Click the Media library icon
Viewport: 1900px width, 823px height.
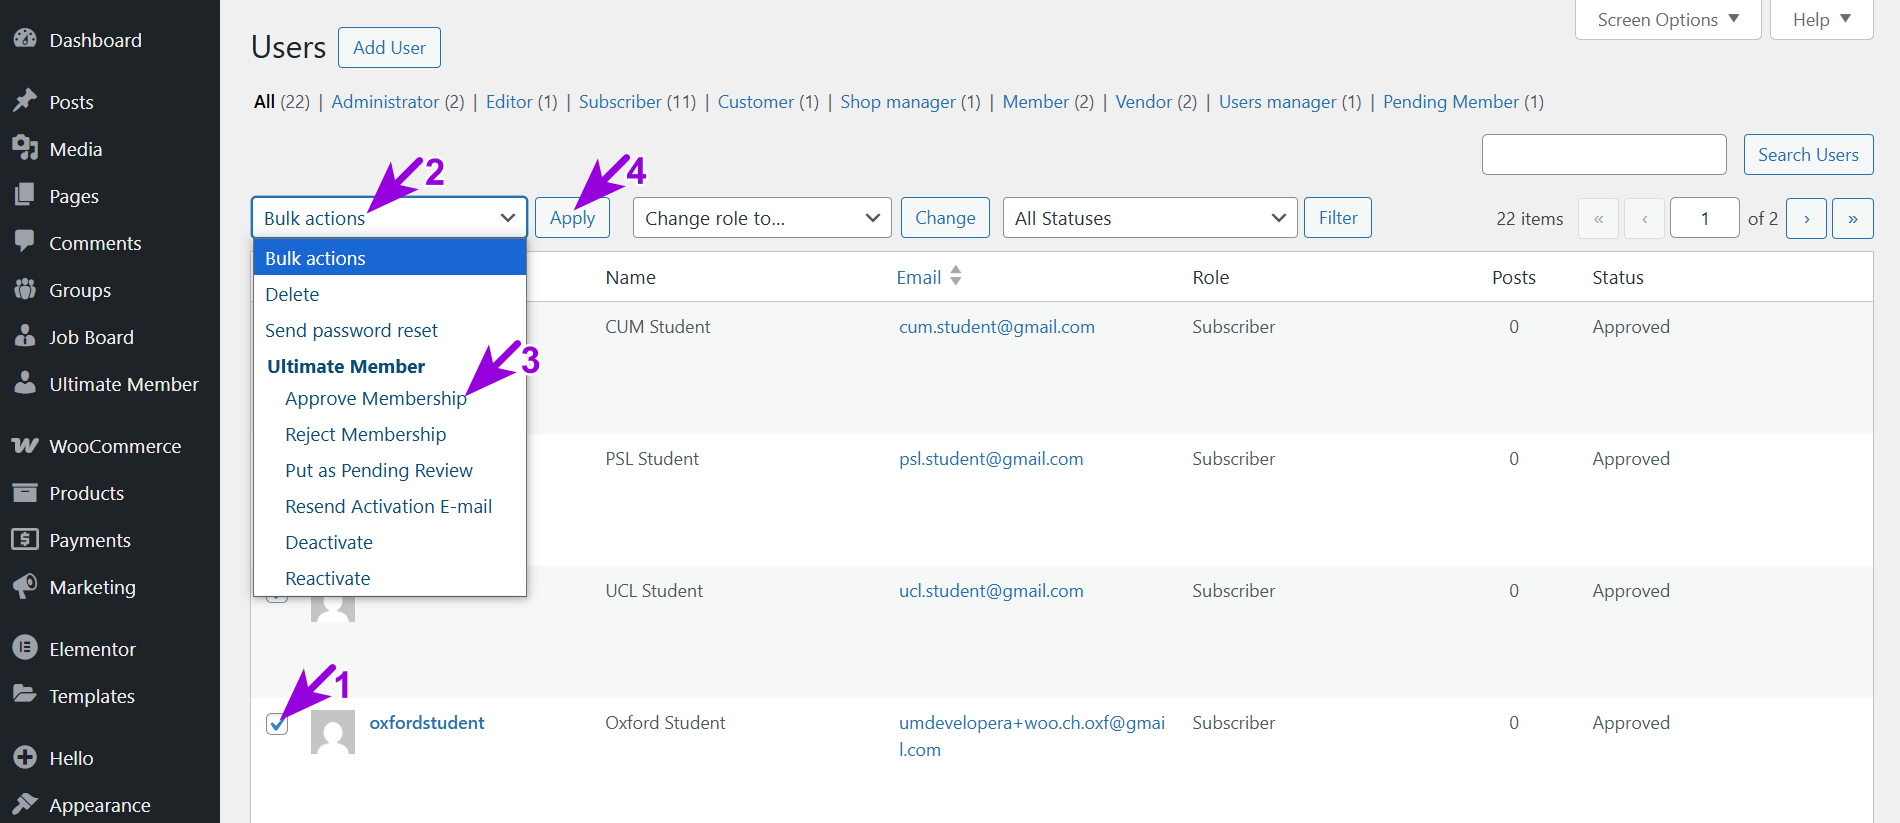coord(25,148)
